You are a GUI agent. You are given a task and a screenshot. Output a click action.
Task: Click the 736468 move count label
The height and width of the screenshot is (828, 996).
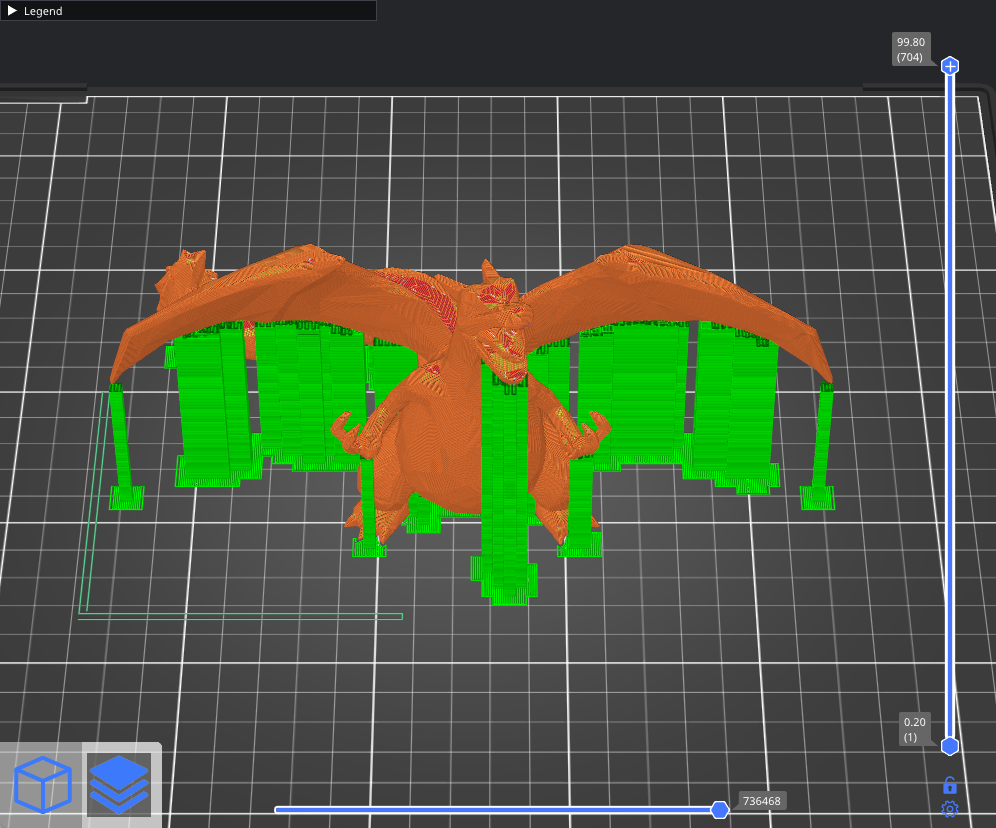coord(761,801)
